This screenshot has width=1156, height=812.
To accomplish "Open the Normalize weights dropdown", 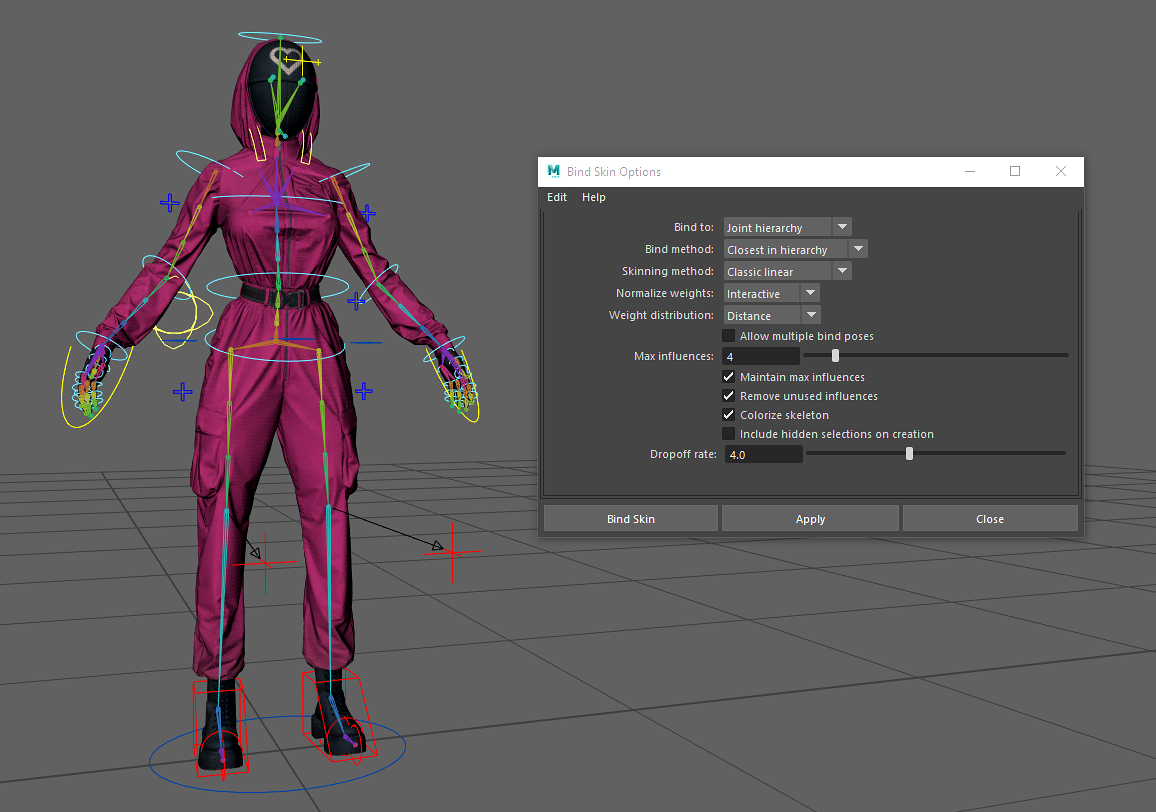I will click(811, 293).
